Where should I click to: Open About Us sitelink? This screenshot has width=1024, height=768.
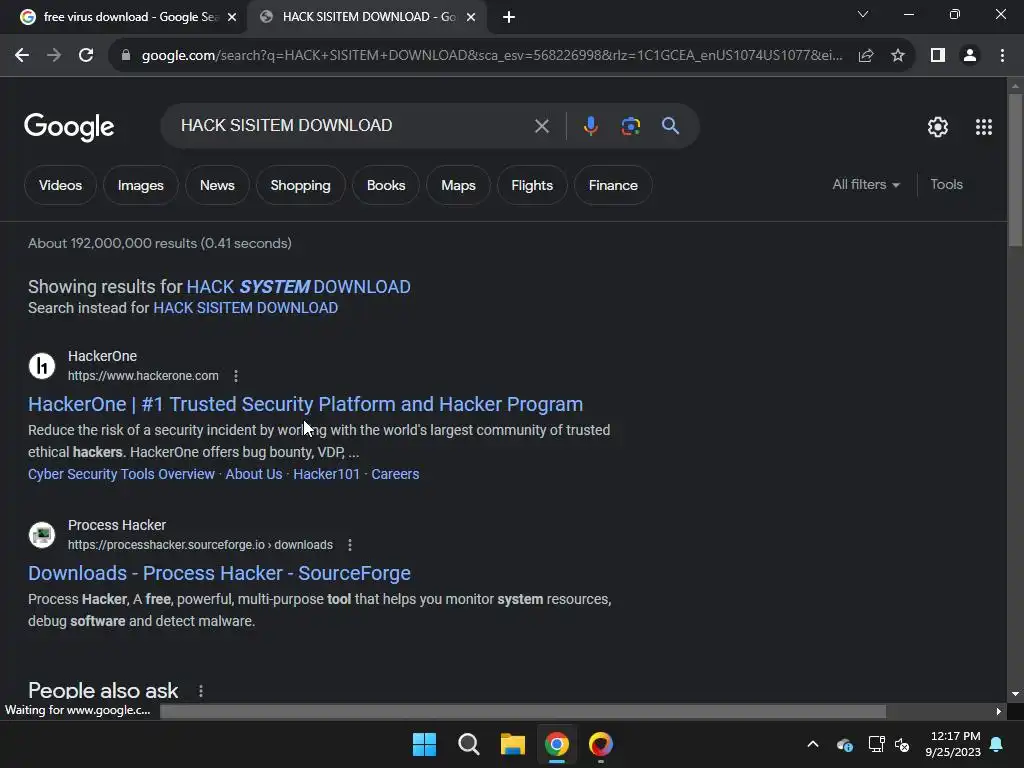[x=254, y=474]
